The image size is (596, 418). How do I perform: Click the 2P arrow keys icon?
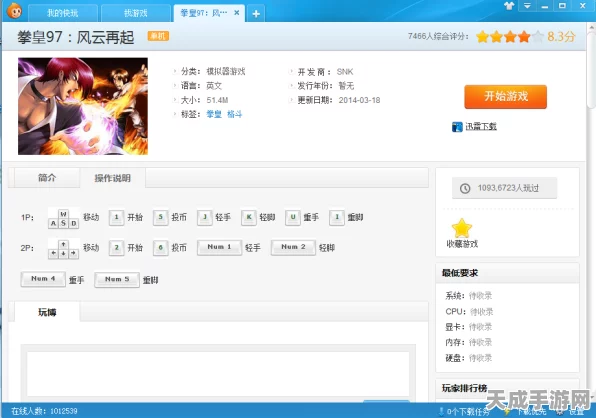[63, 249]
